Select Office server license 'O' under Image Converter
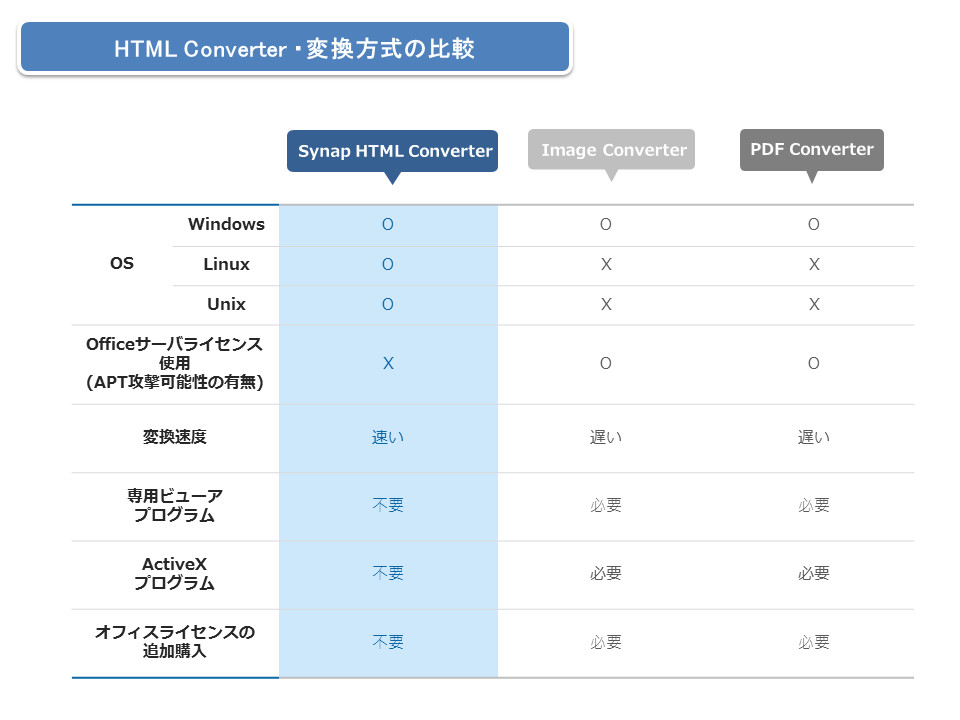The width and height of the screenshot is (960, 720). 606,363
